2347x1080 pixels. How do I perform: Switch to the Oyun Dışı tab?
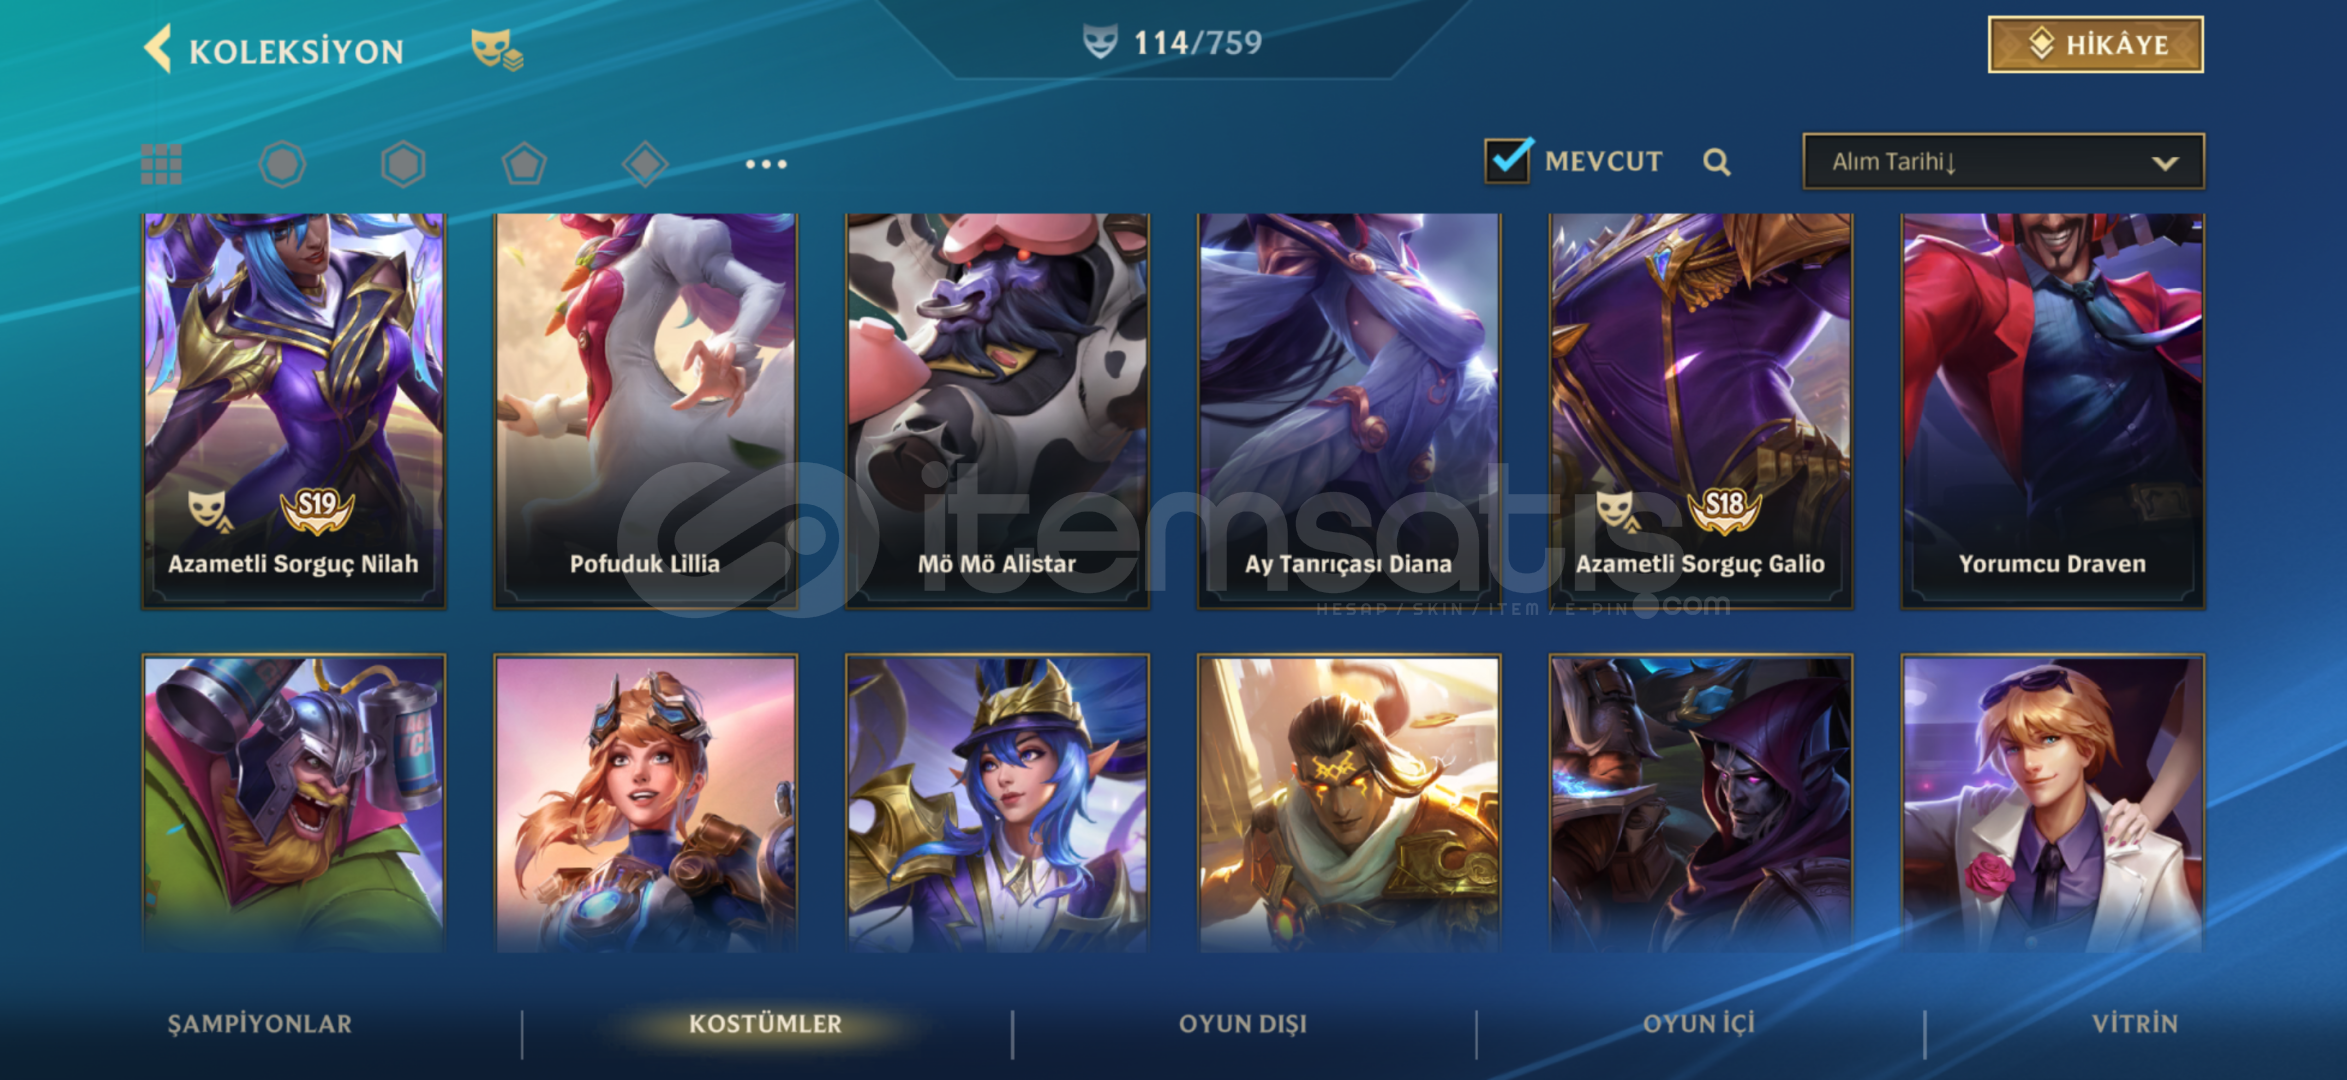1243,1024
